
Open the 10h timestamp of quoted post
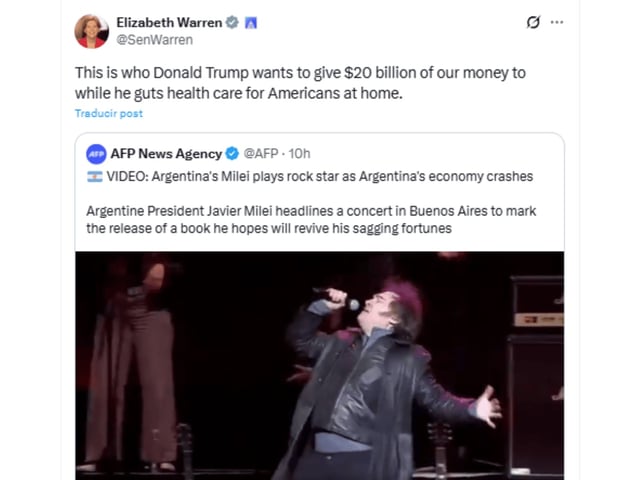point(299,153)
